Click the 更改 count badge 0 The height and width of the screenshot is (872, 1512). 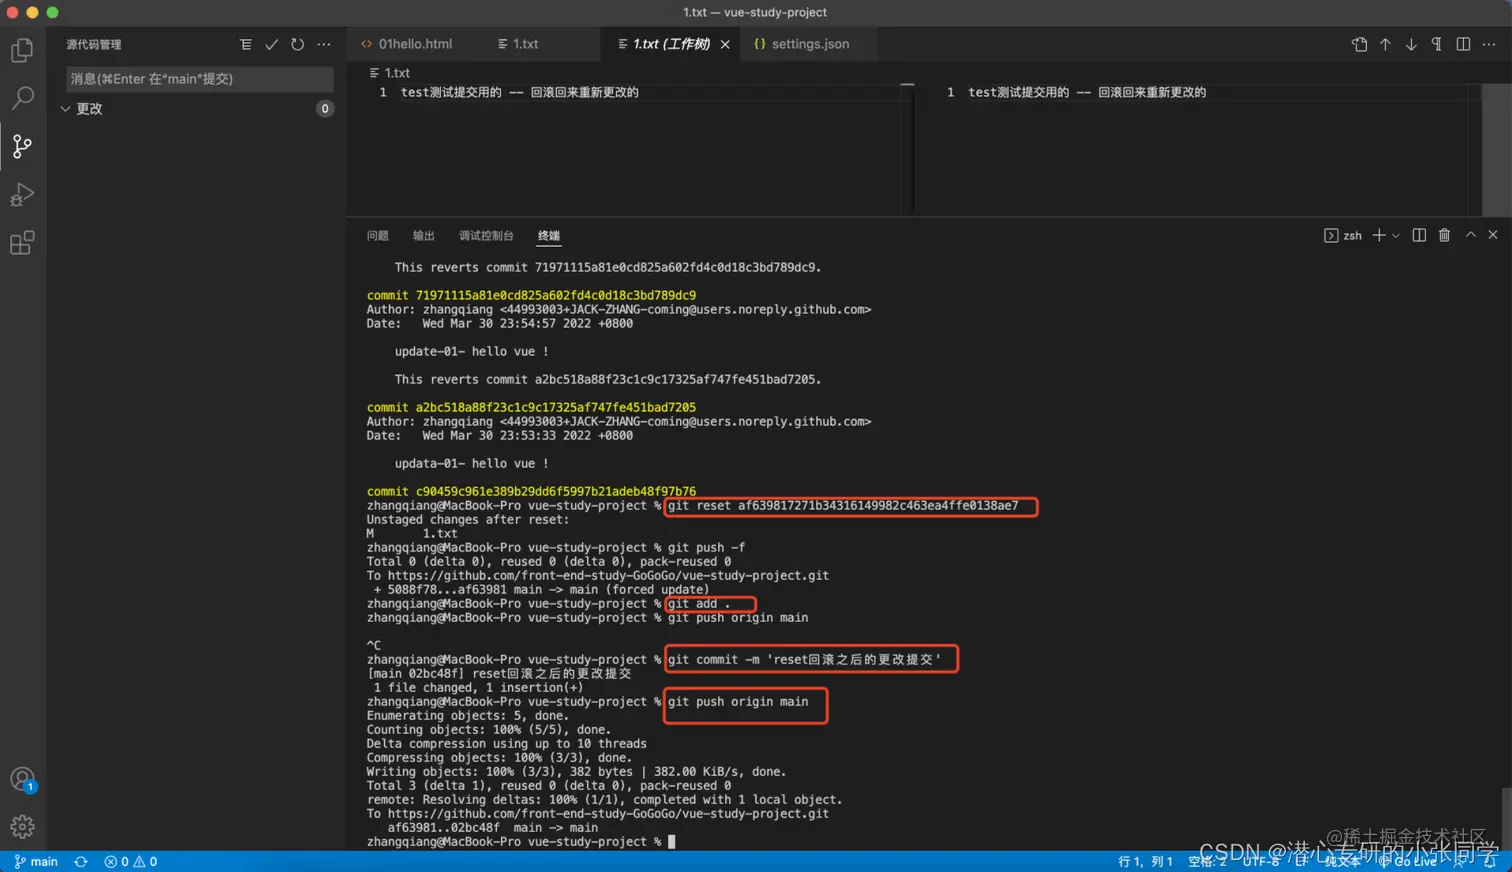click(x=324, y=109)
